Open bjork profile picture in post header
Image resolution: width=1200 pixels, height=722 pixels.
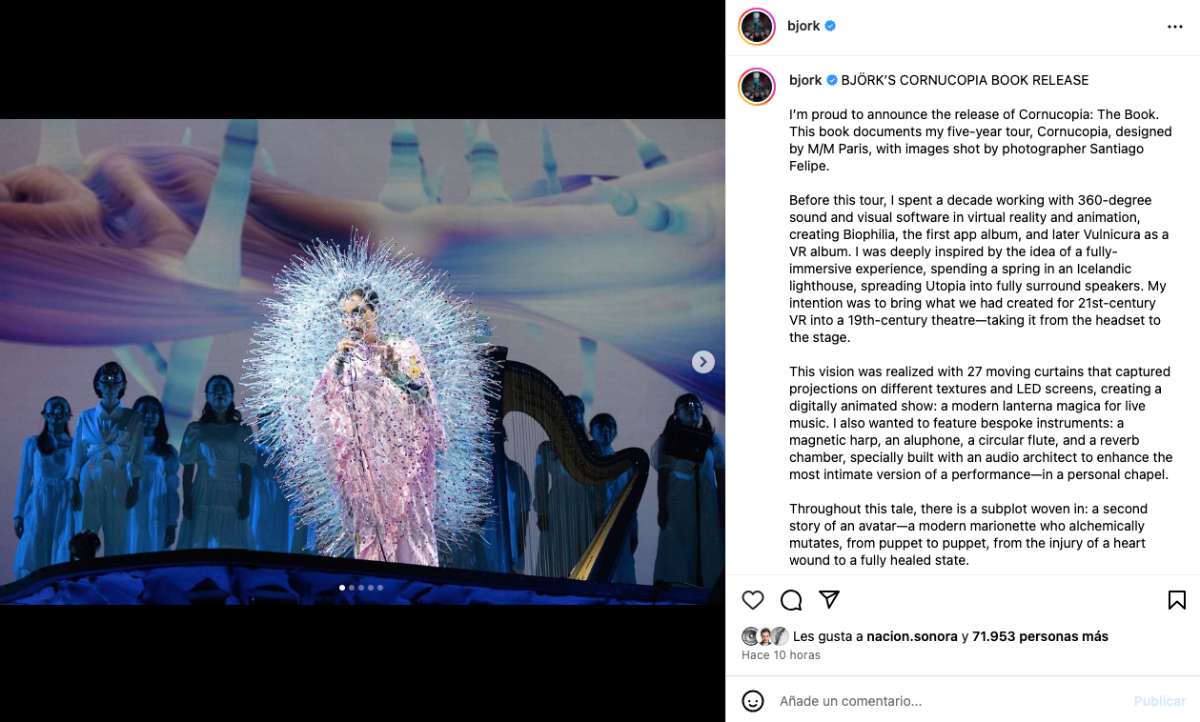pos(757,27)
